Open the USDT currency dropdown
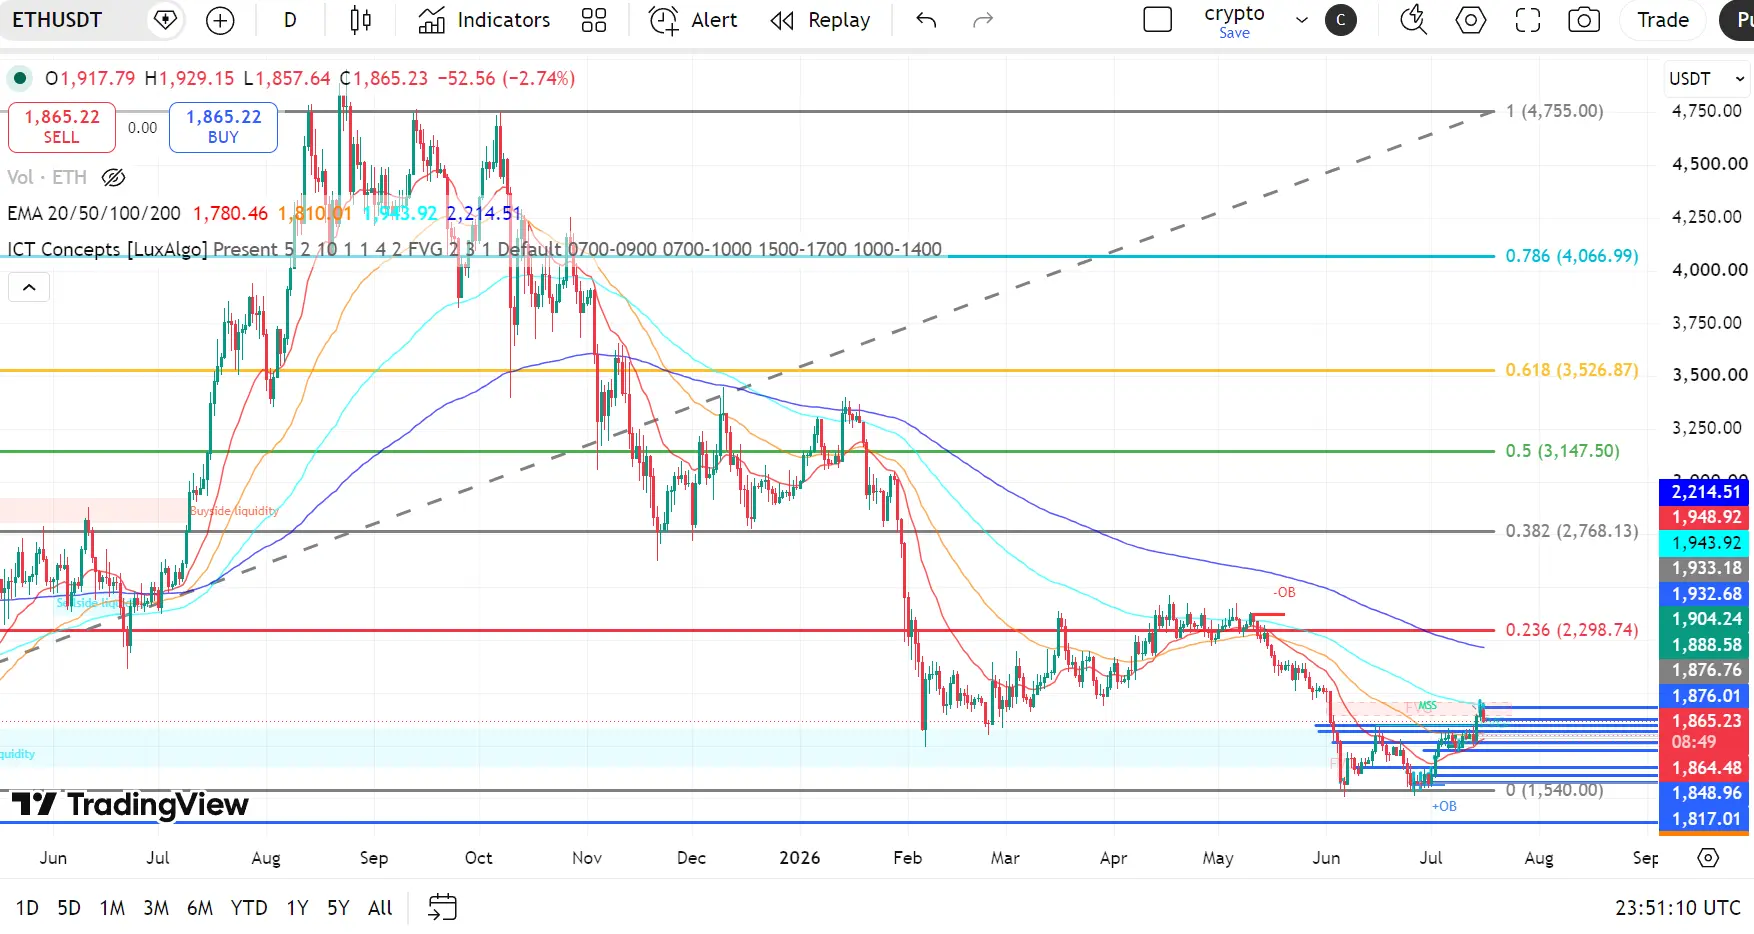Image resolution: width=1754 pixels, height=934 pixels. [1706, 78]
